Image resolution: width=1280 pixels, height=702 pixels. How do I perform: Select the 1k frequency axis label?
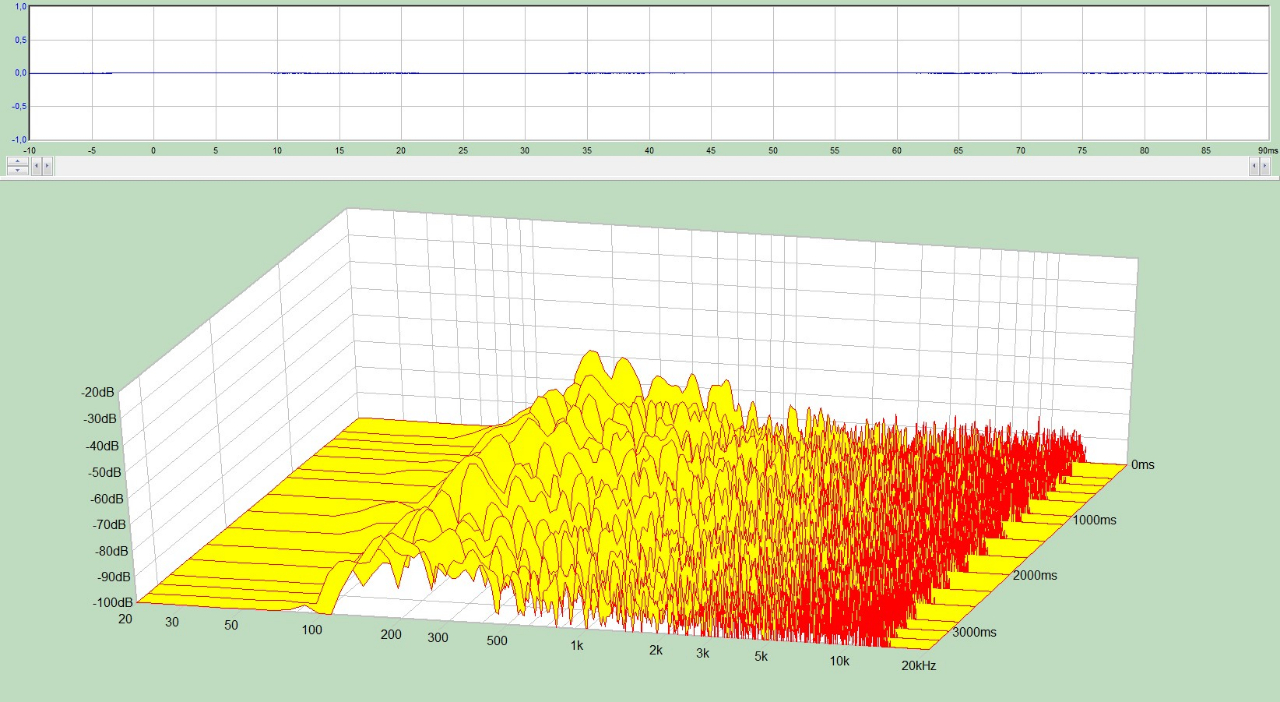[x=577, y=646]
